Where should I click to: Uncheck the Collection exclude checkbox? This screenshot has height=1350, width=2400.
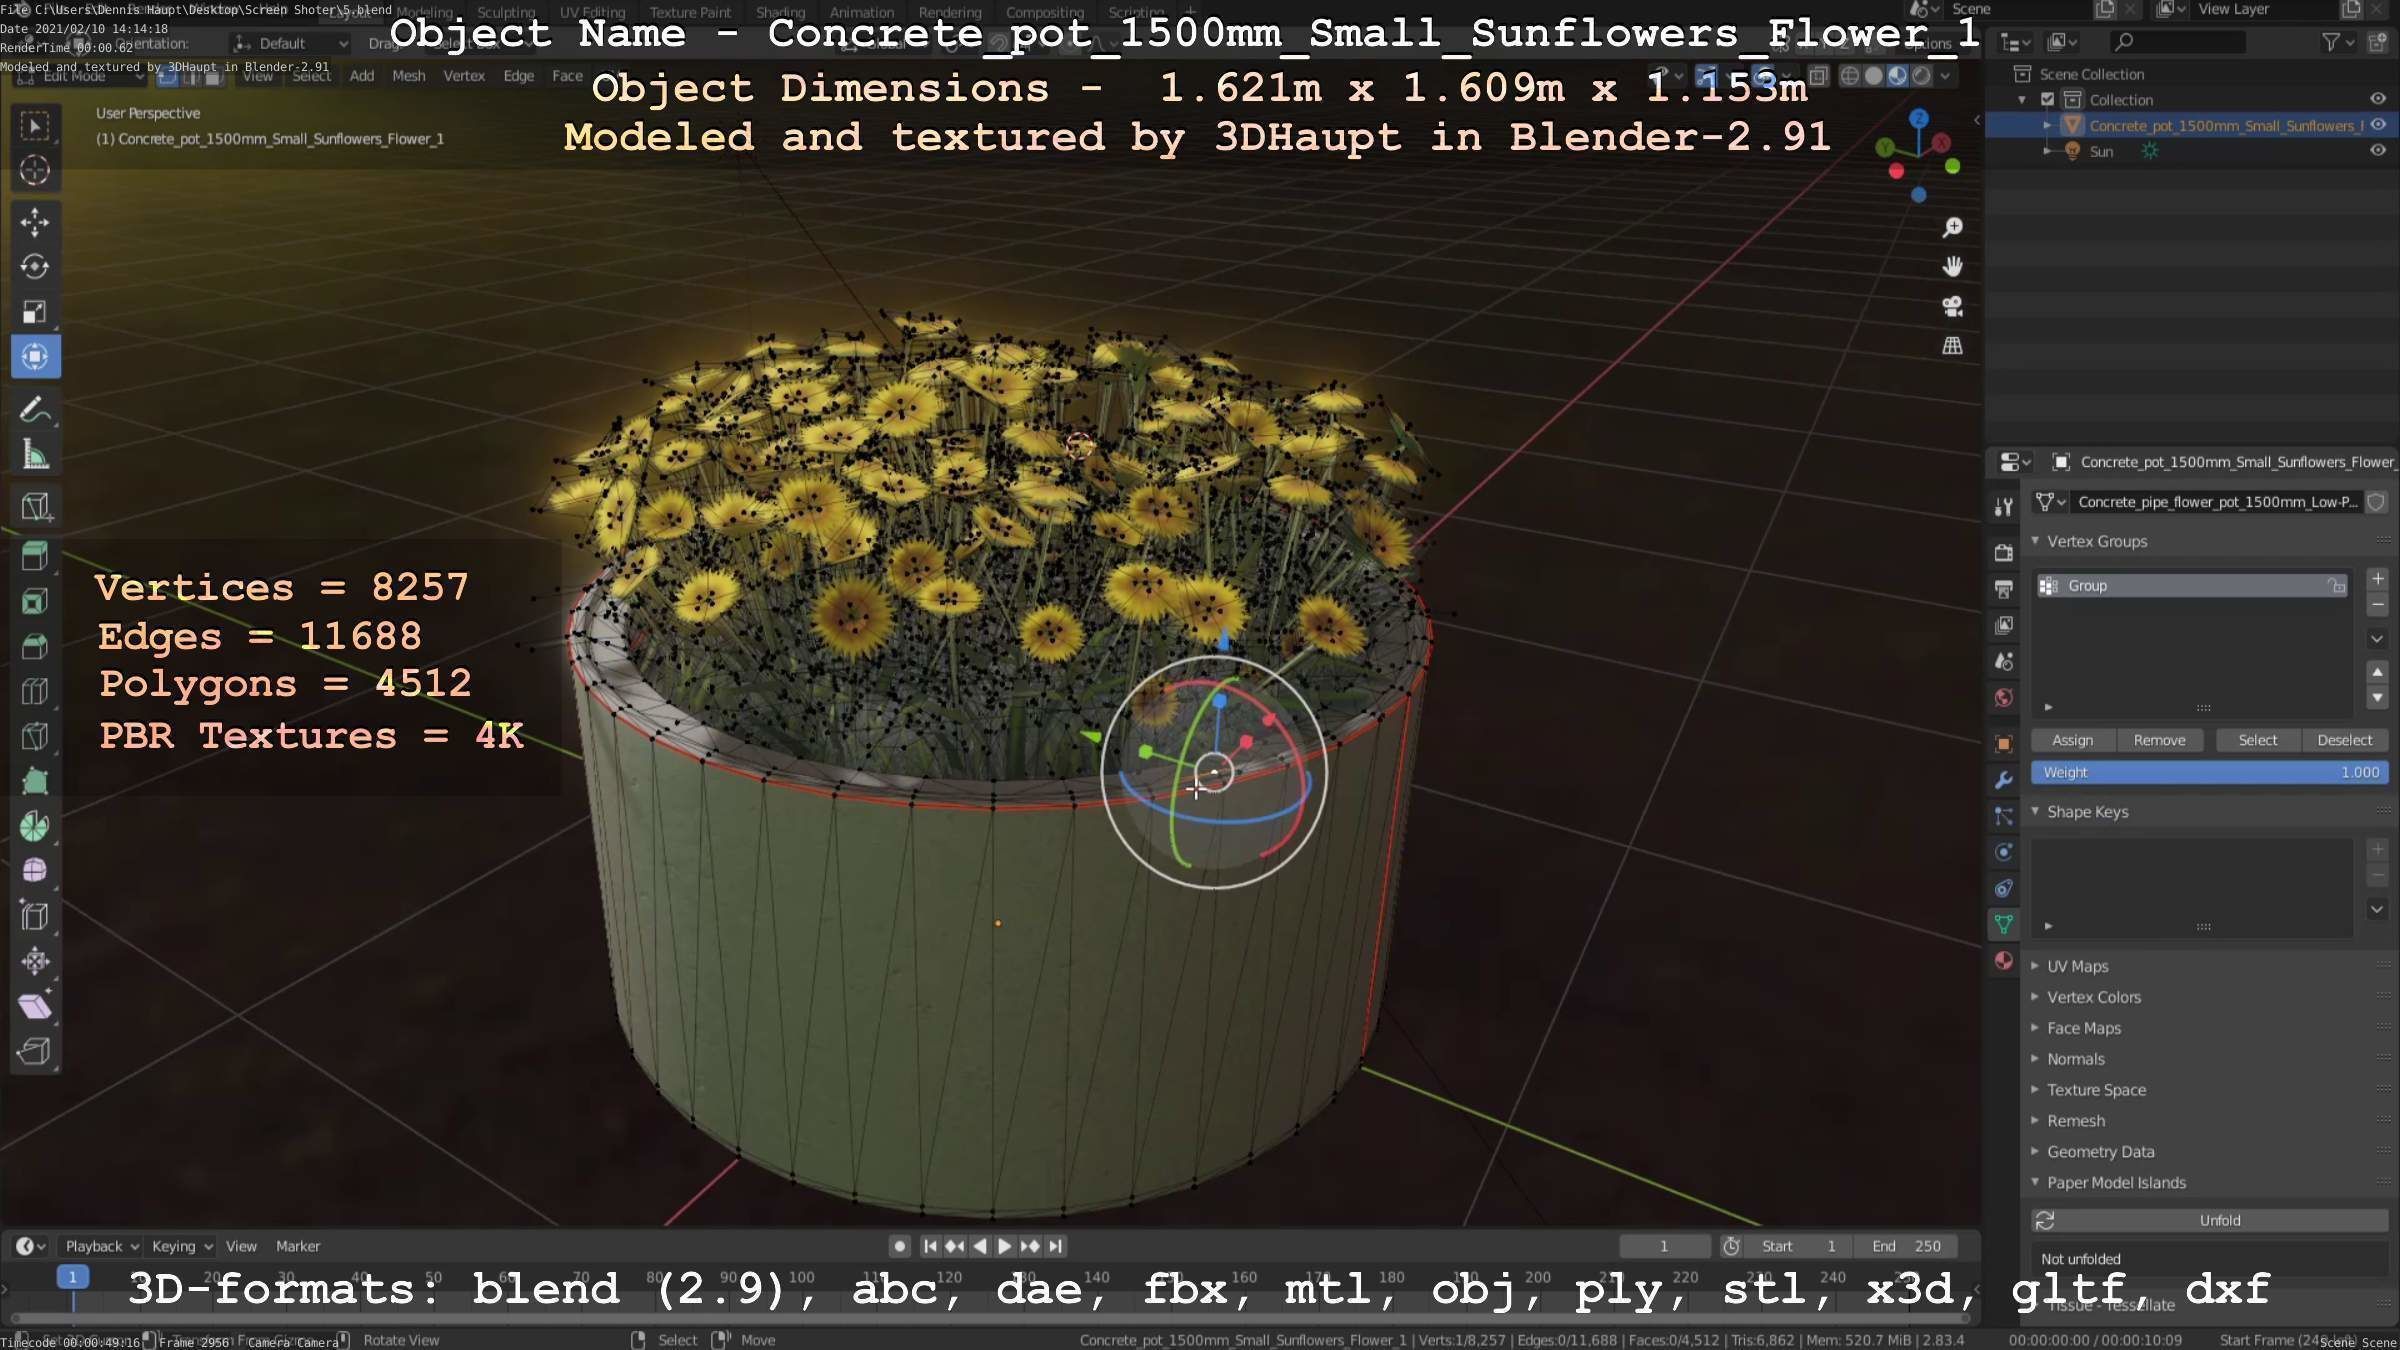(x=2047, y=99)
